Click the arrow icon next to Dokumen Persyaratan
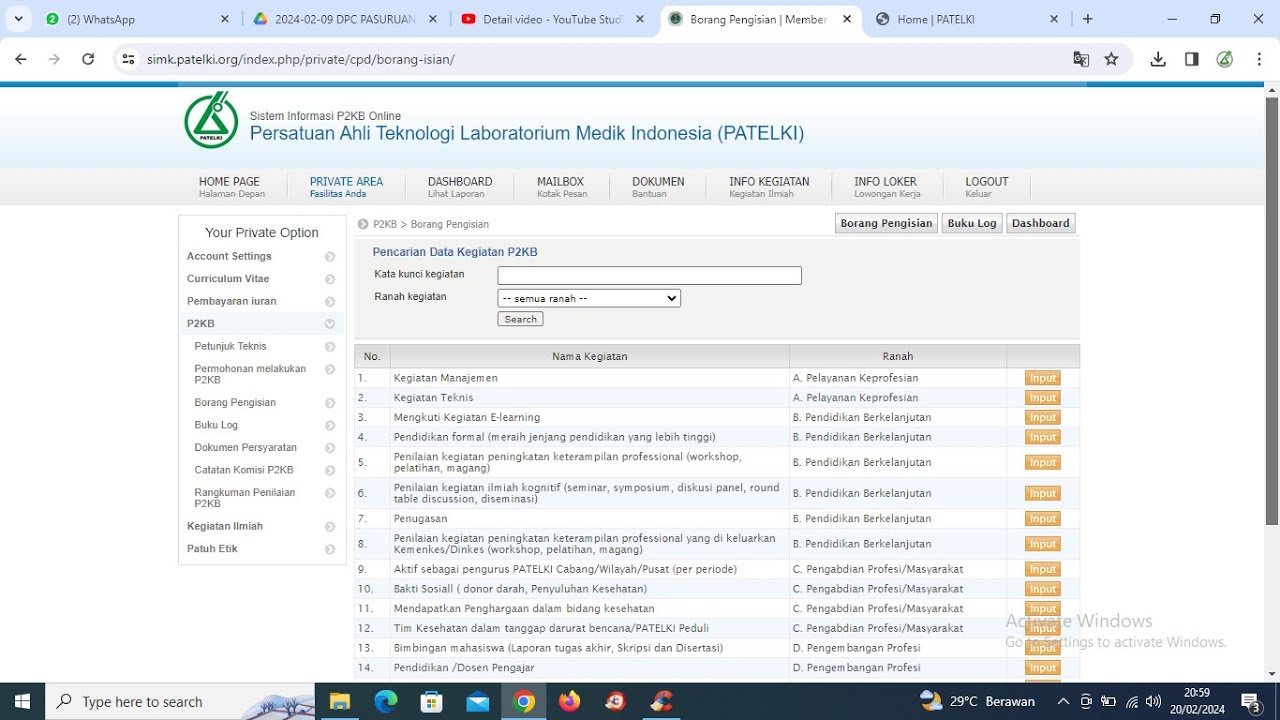1280x720 pixels. coord(330,448)
